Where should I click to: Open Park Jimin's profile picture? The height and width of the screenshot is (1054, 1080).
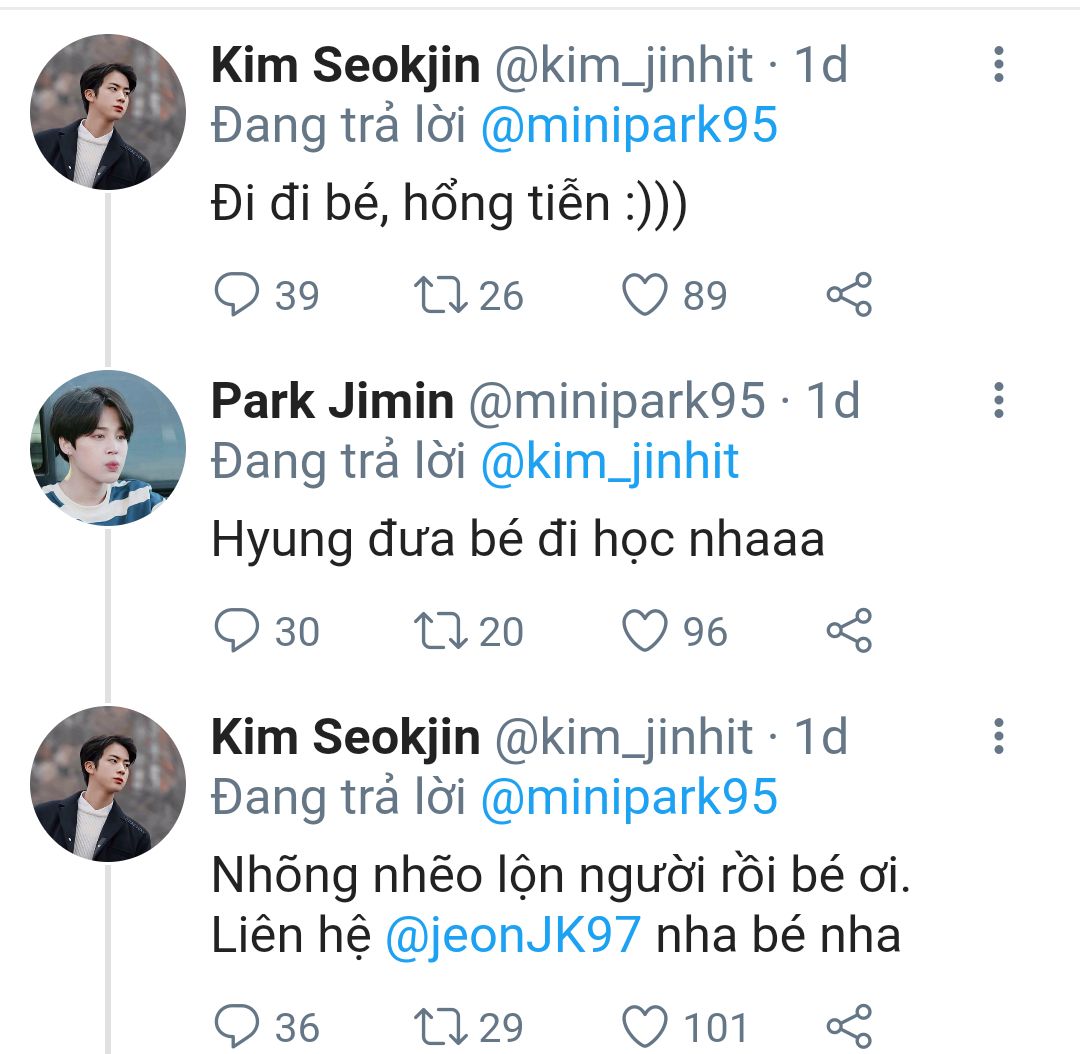[x=108, y=448]
